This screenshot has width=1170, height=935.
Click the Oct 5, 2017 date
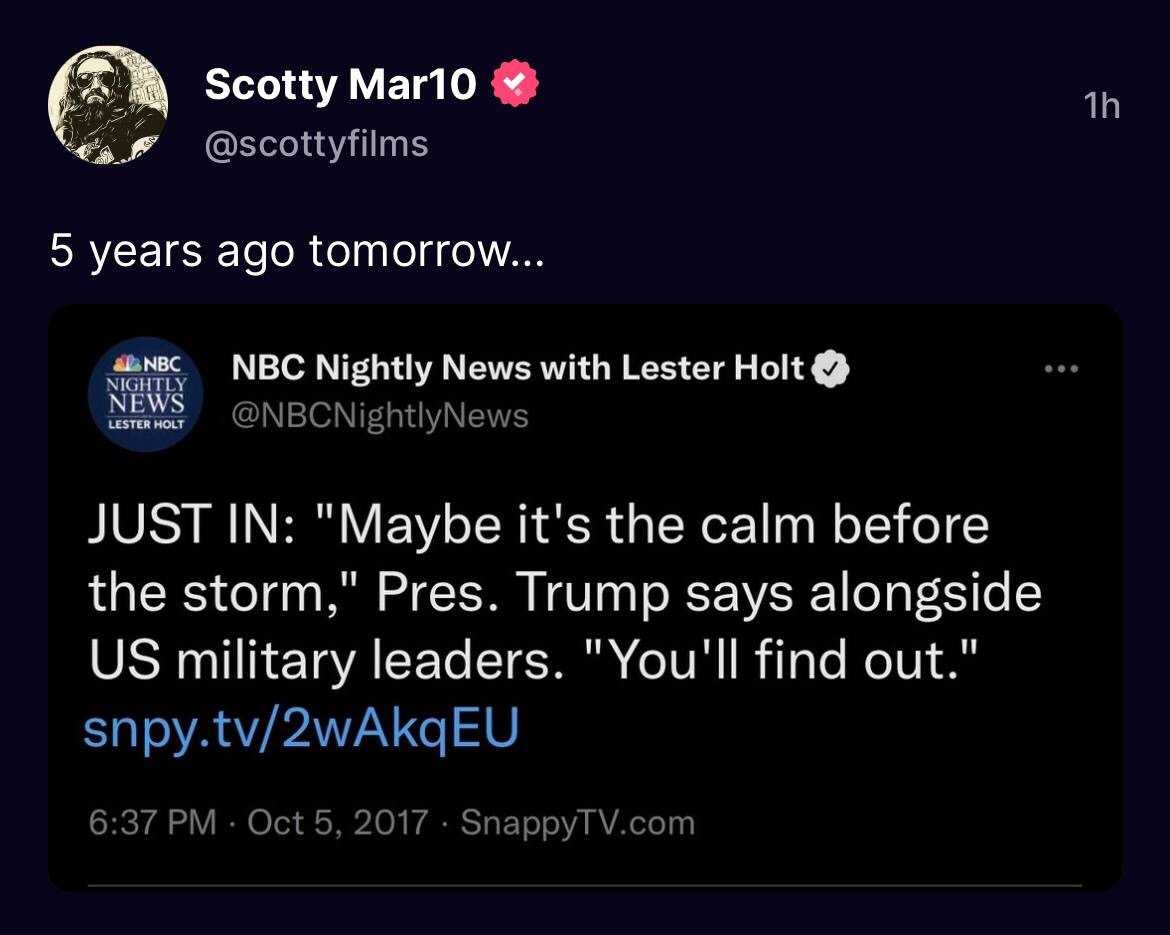[x=337, y=822]
